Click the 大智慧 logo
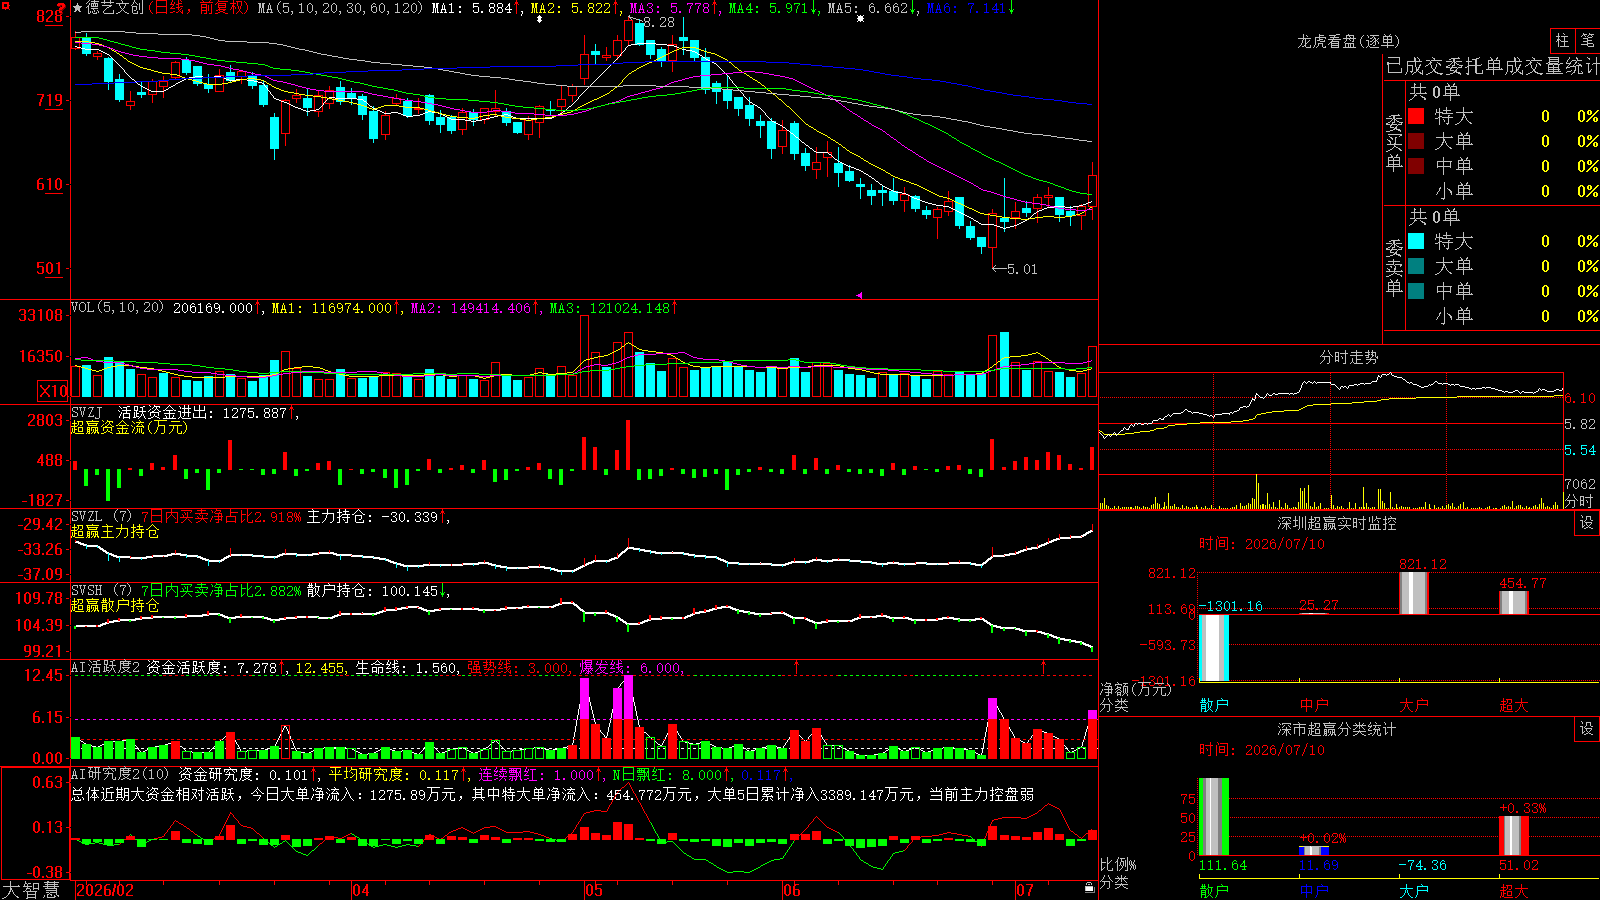The height and width of the screenshot is (900, 1600). (x=31, y=890)
